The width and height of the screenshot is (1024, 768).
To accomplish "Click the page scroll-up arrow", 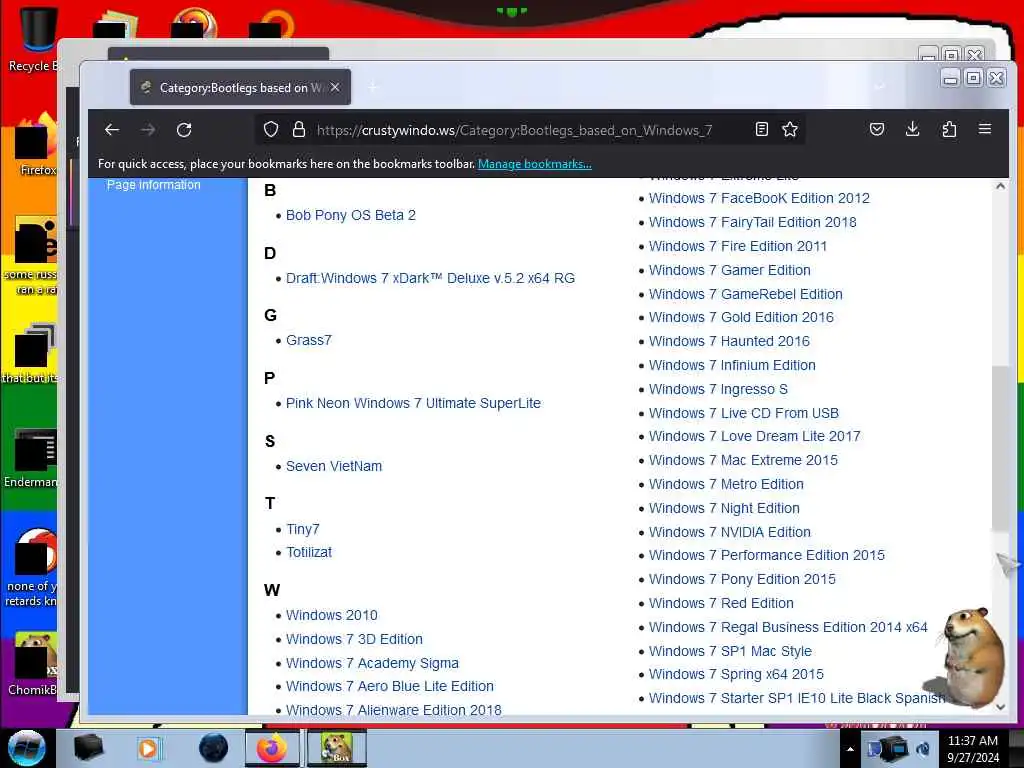I will [1000, 186].
